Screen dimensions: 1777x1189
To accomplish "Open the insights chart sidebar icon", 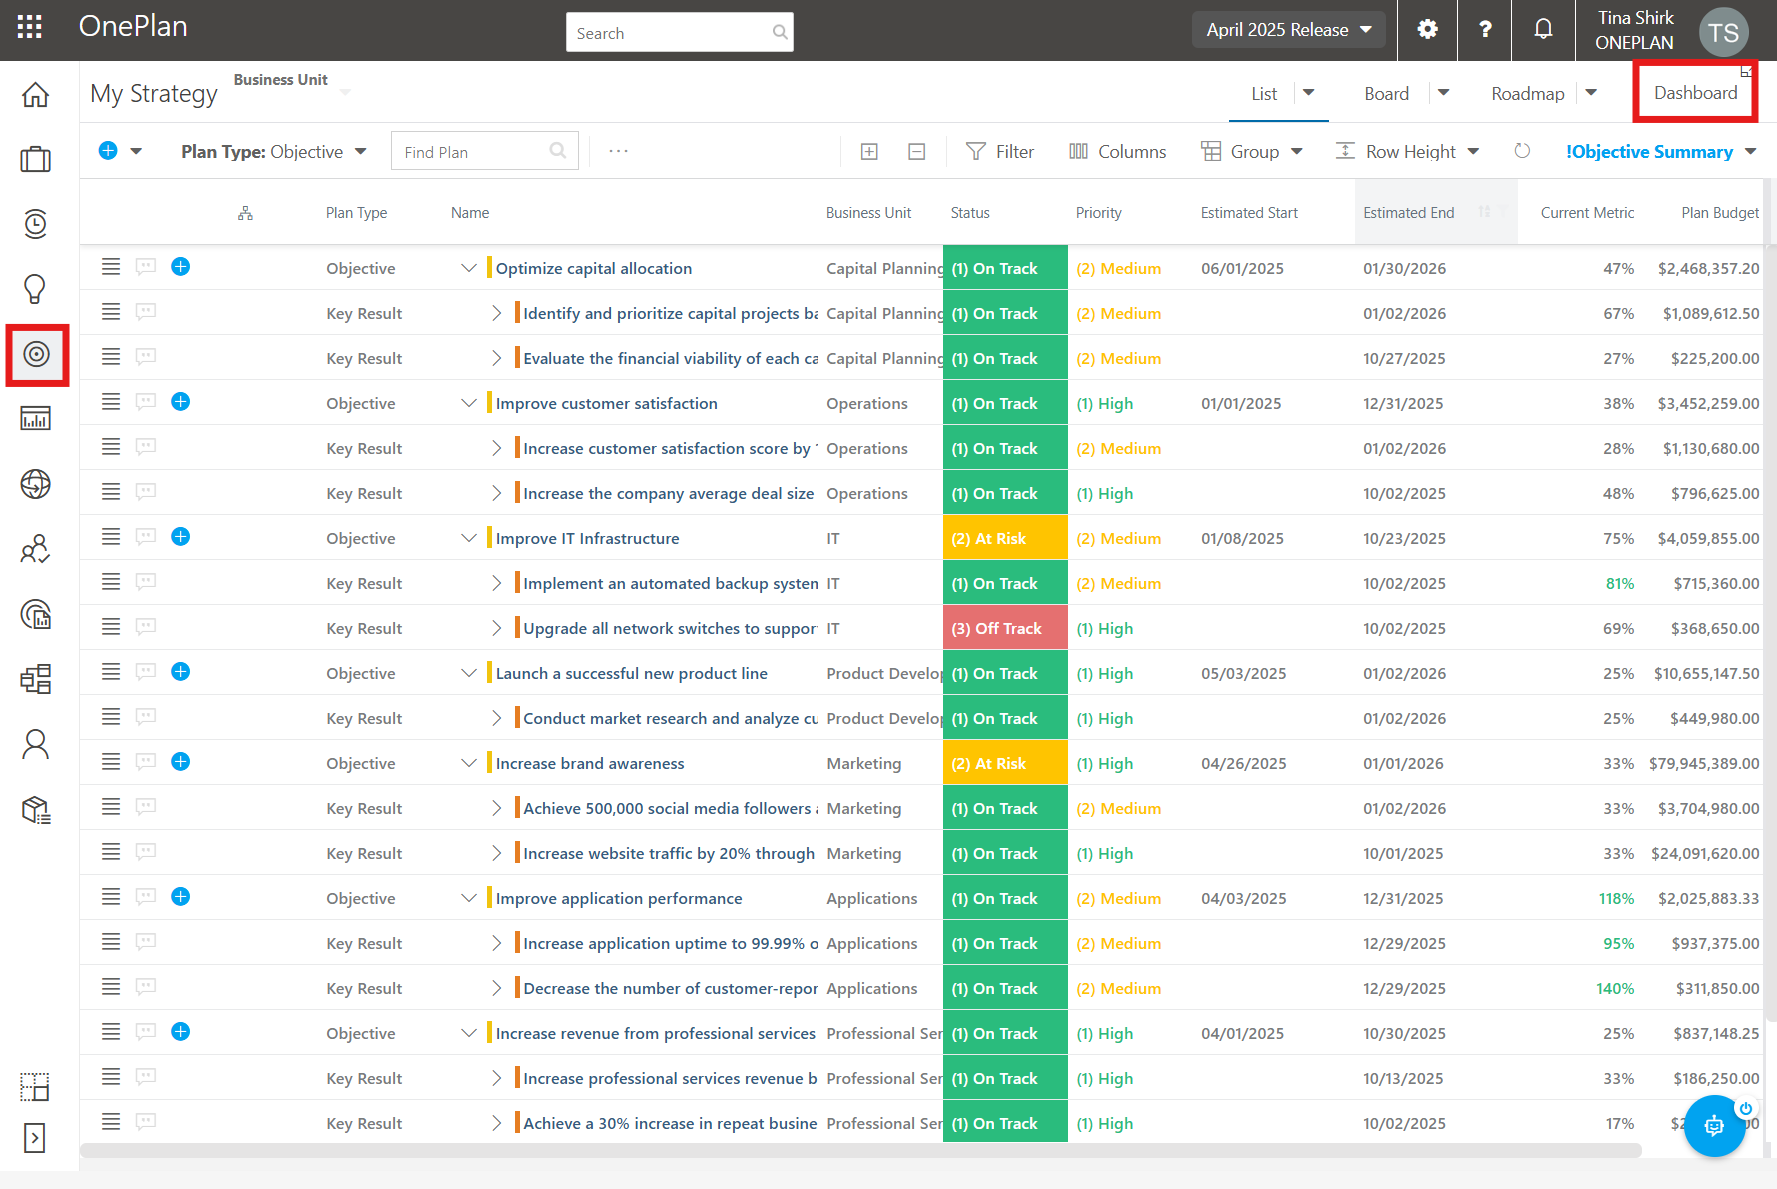I will pos(36,614).
